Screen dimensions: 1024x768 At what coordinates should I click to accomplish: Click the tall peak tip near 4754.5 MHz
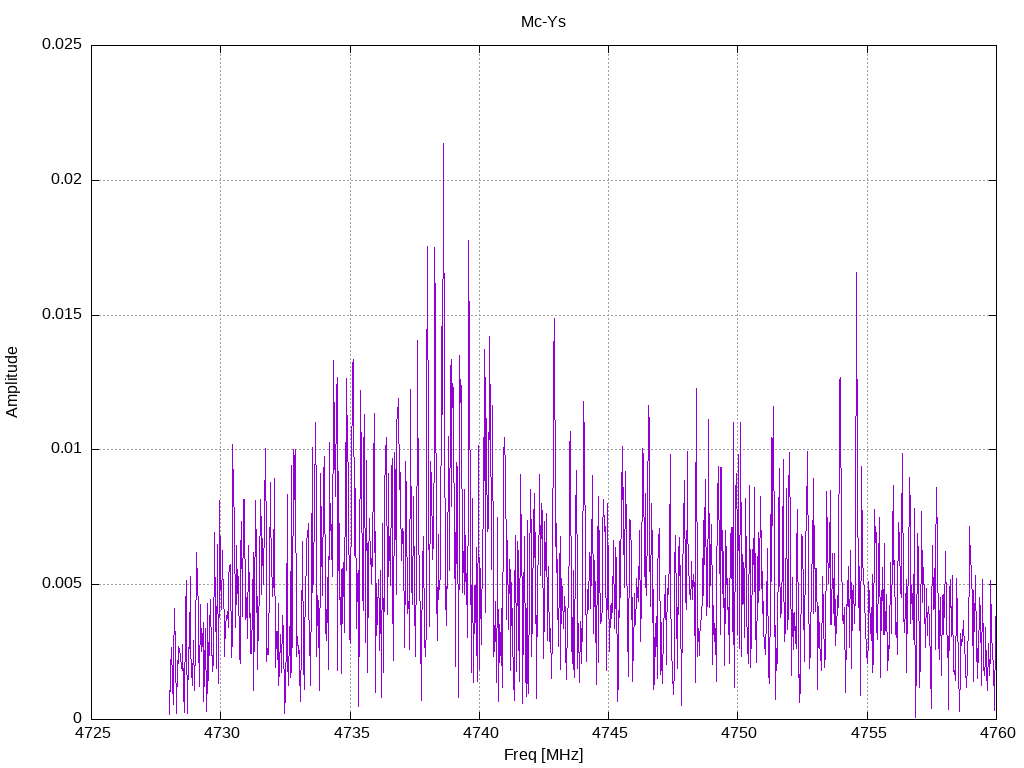click(x=856, y=273)
